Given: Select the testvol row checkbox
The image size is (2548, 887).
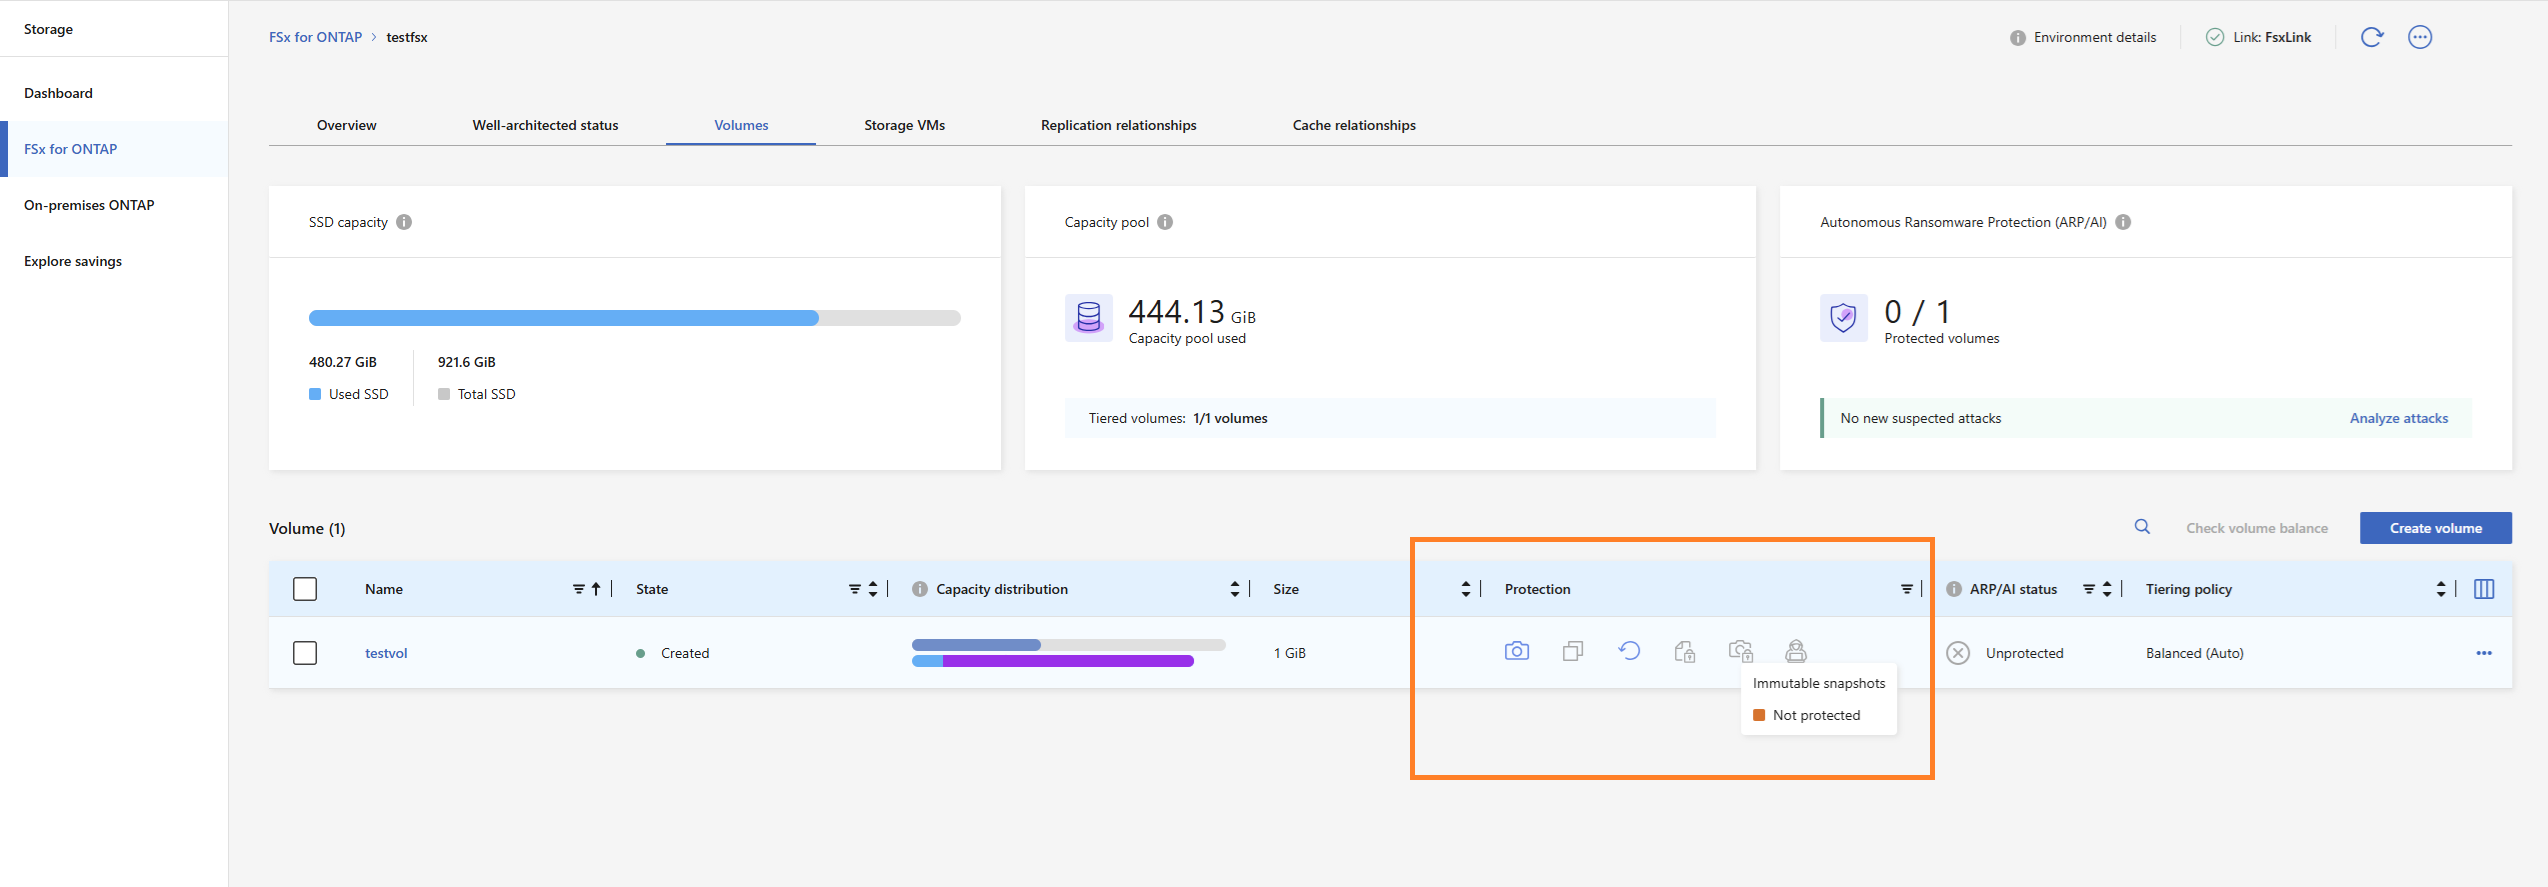Looking at the screenshot, I should 305,653.
